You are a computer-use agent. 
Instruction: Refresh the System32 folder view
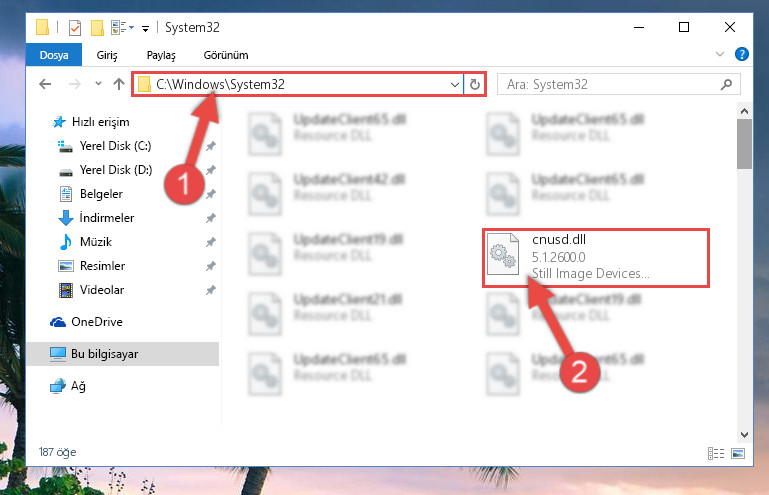474,84
